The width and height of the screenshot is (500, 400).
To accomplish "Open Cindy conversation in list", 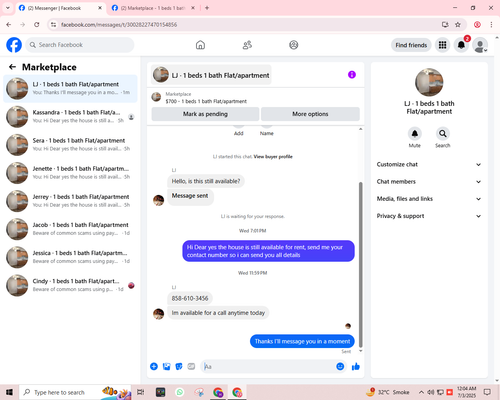I will pos(70,285).
